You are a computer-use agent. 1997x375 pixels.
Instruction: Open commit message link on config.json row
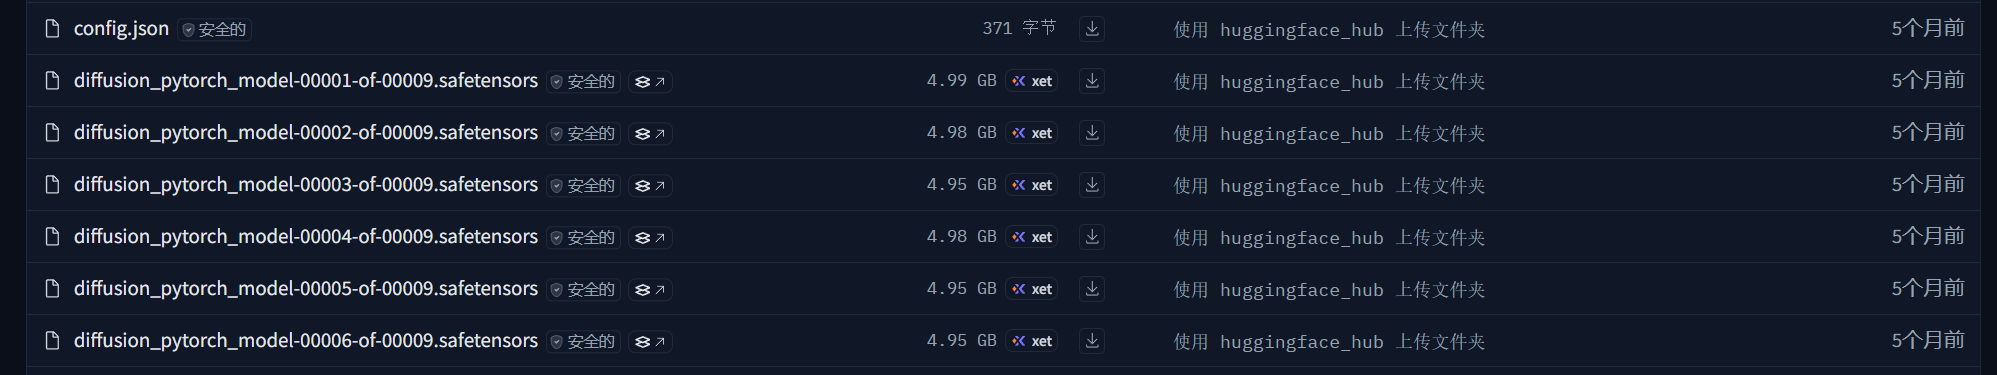point(1329,30)
